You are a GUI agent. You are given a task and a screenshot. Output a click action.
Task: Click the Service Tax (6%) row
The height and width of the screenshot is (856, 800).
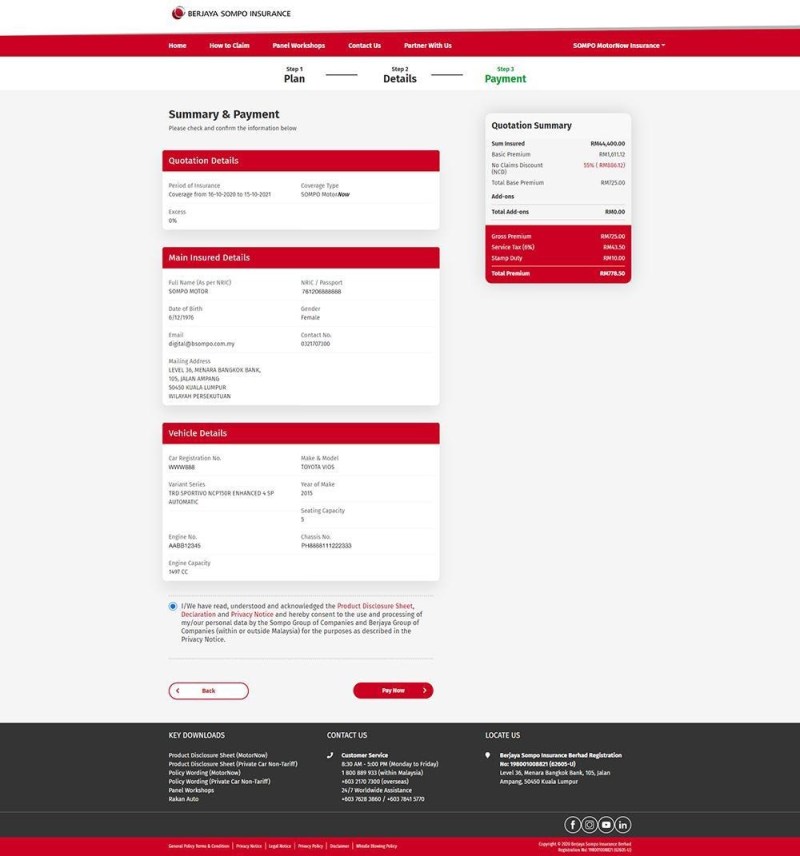click(558, 247)
